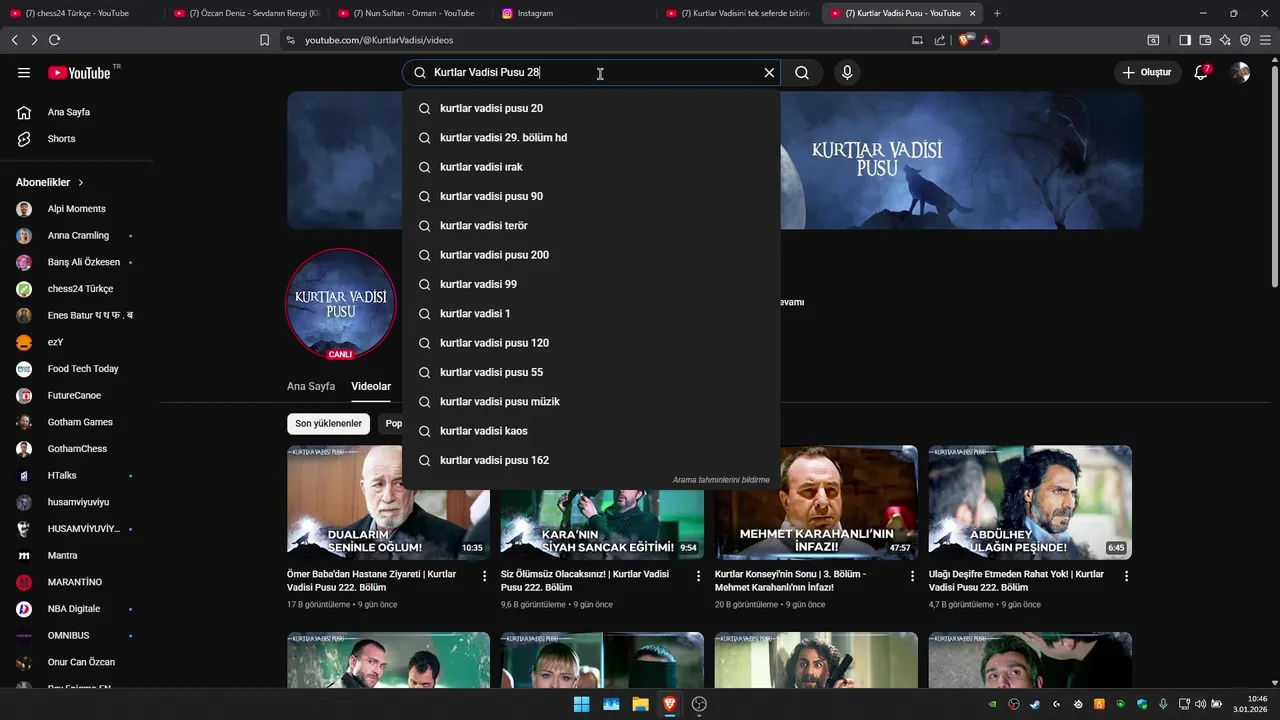
Task: Open Leo AI sparkle icon
Action: [1225, 40]
